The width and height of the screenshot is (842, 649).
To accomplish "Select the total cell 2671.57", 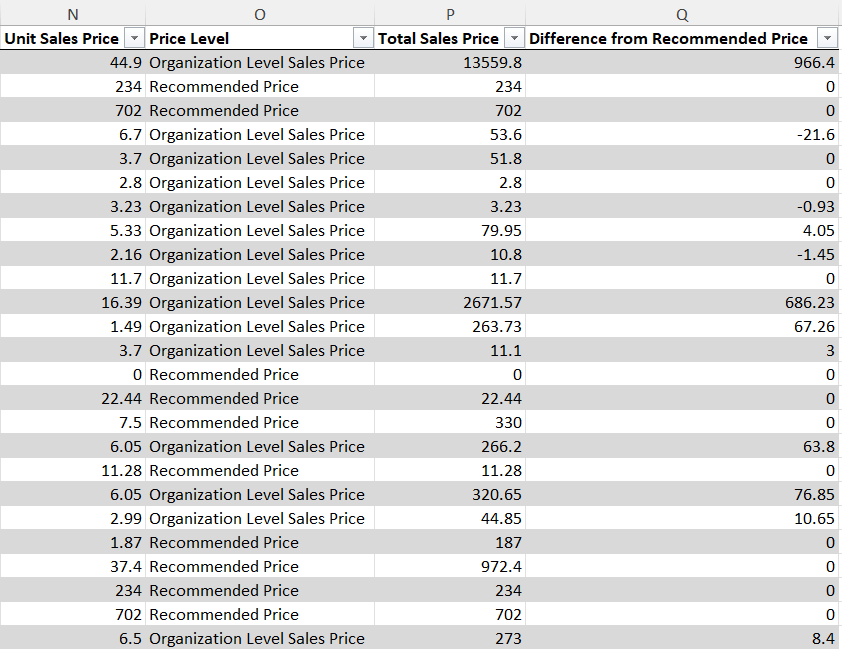I will coord(450,303).
